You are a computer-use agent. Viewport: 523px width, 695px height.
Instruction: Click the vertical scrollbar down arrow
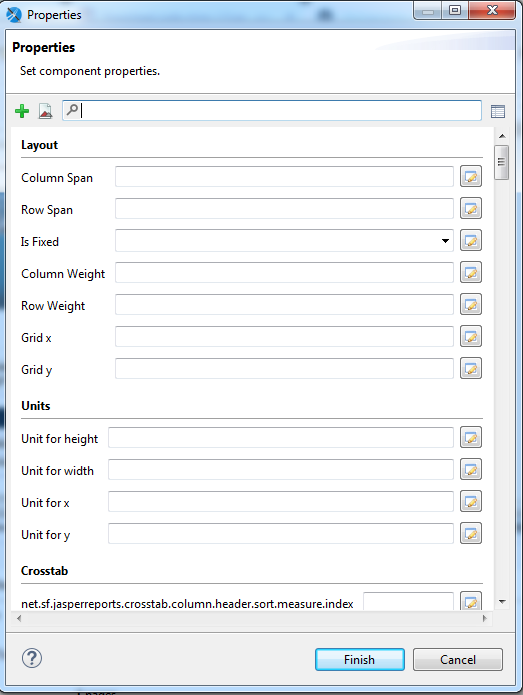[502, 602]
